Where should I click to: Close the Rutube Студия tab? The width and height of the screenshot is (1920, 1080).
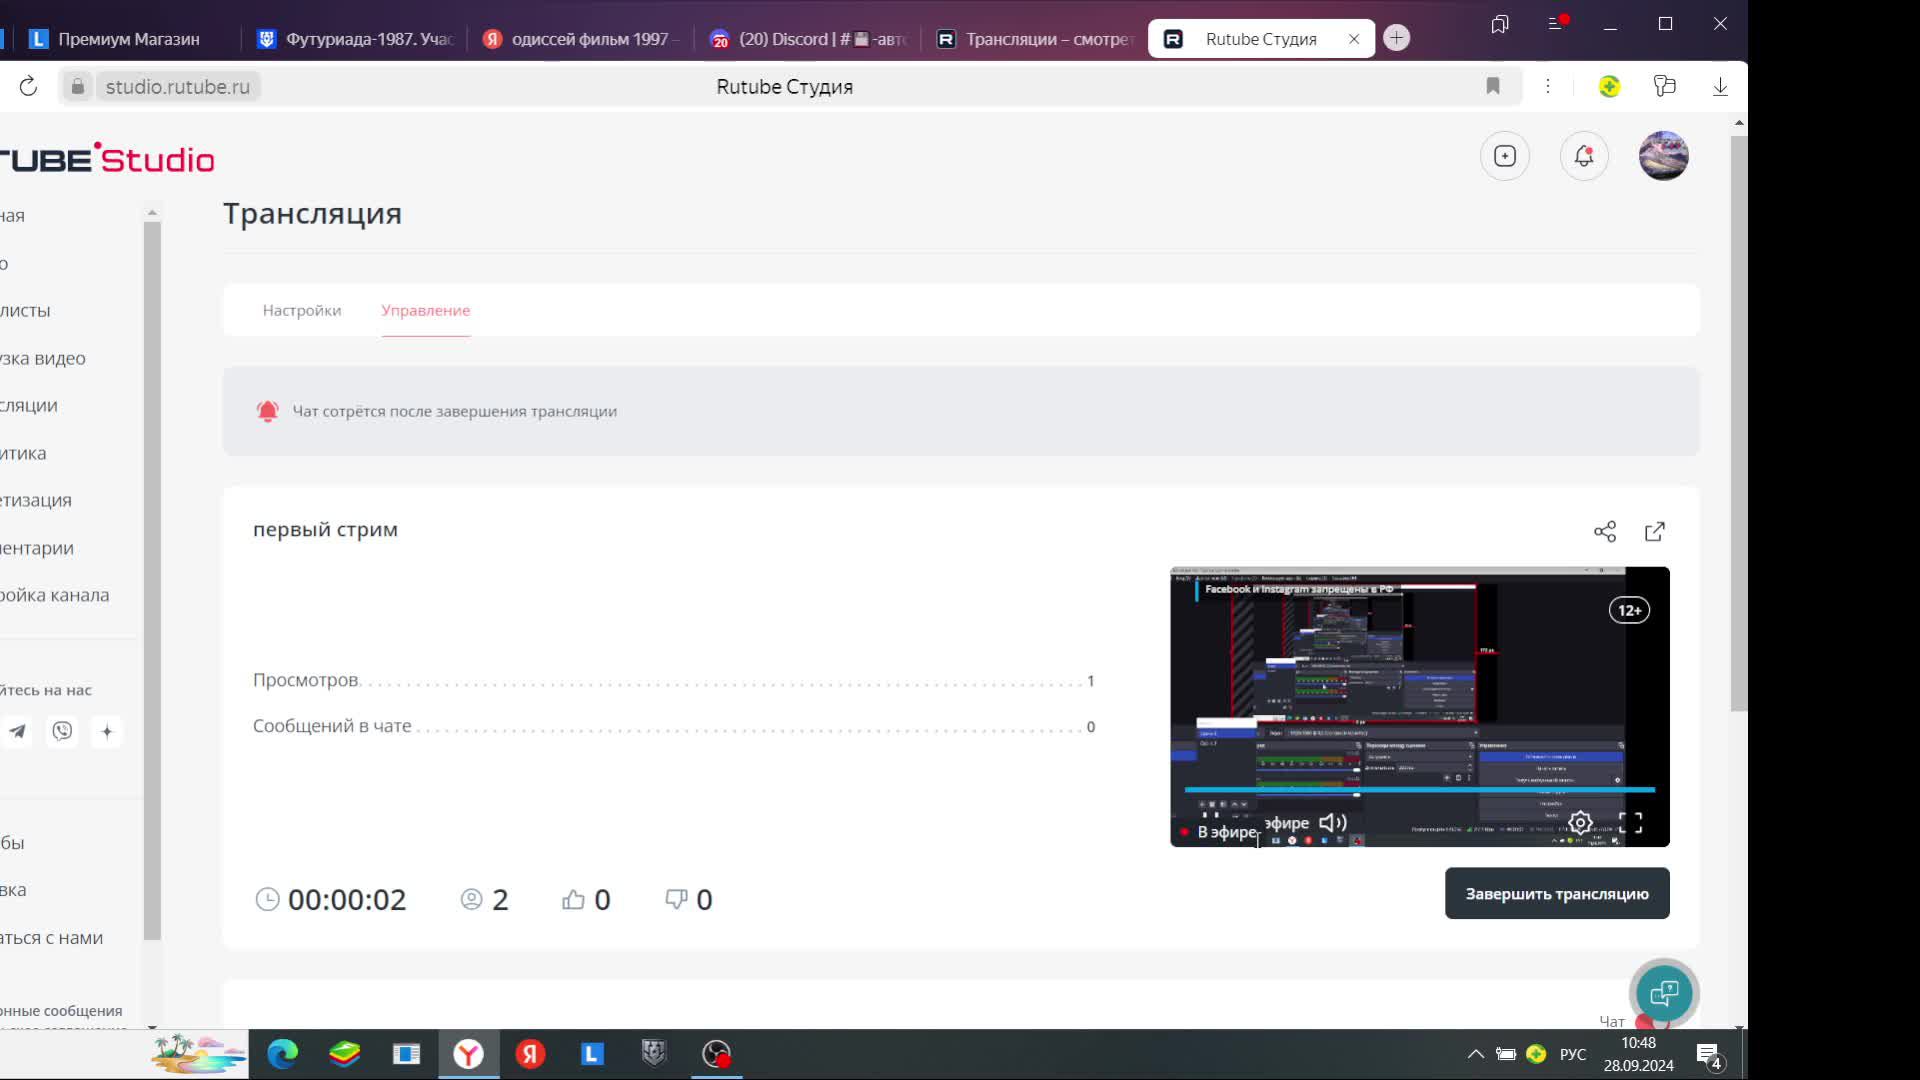[x=1354, y=39]
